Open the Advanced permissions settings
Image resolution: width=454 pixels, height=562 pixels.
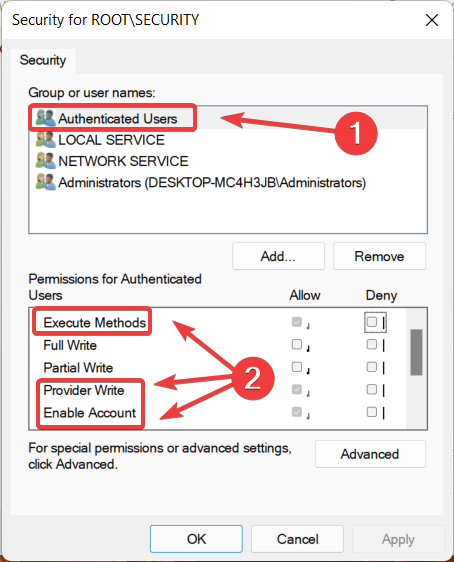(370, 454)
